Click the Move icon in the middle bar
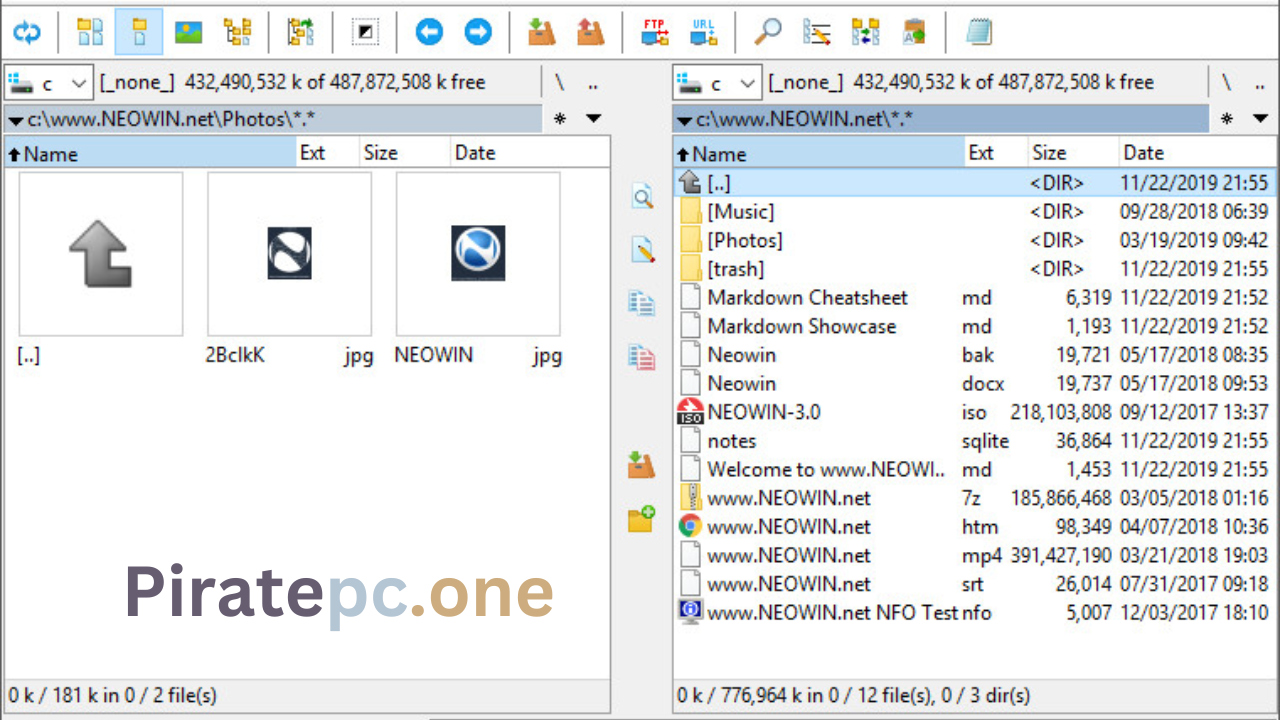This screenshot has width=1280, height=720. pyautogui.click(x=642, y=355)
